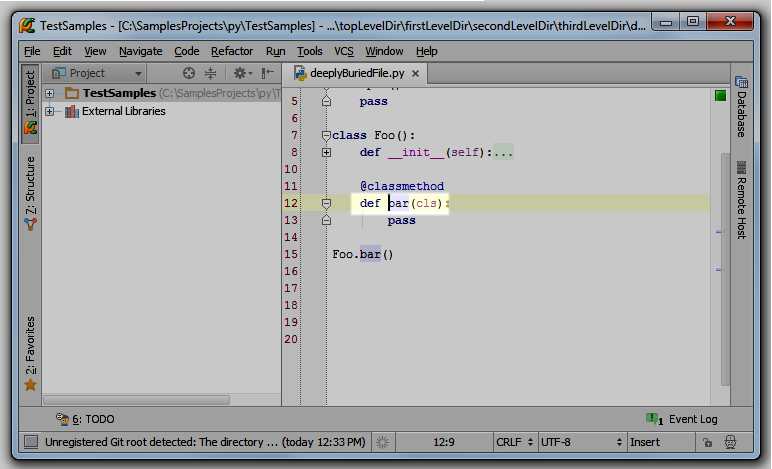This screenshot has width=772, height=469.
Task: Open the Refactor menu
Action: [232, 51]
